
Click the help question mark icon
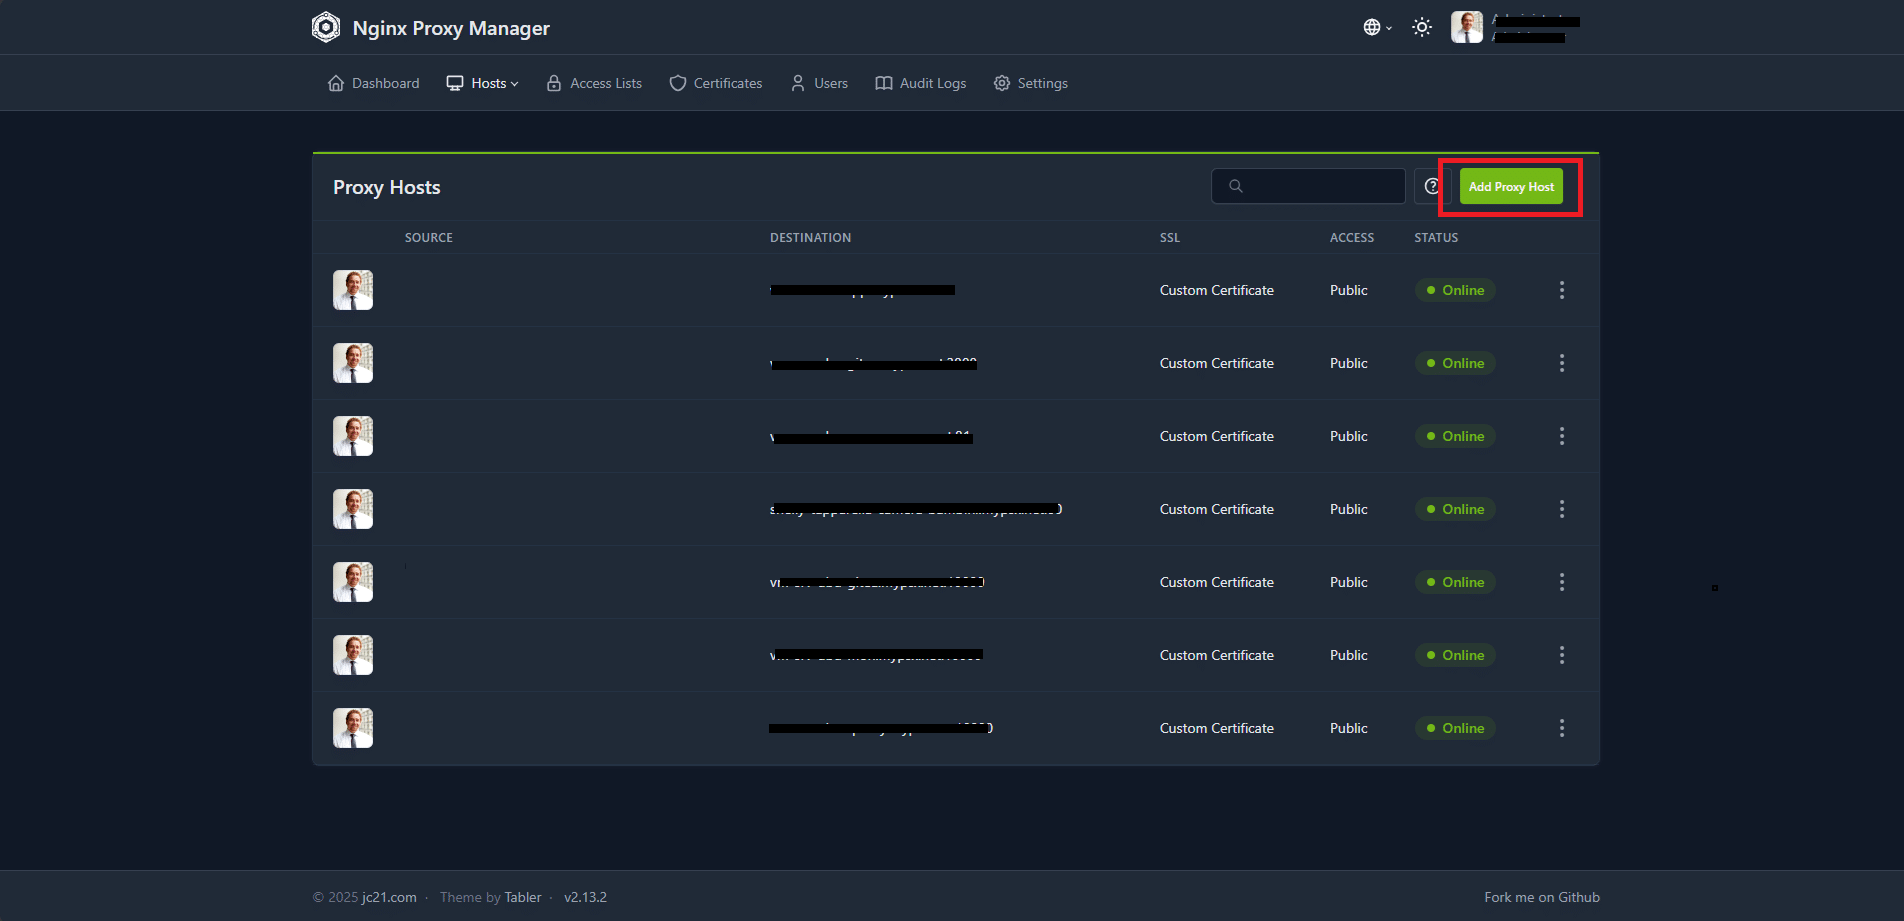pyautogui.click(x=1432, y=186)
